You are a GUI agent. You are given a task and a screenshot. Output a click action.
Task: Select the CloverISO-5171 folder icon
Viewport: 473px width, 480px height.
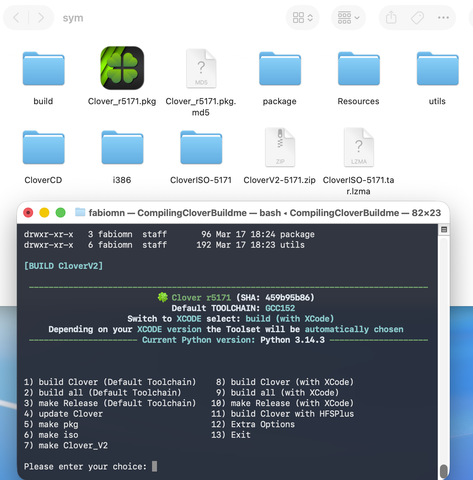pyautogui.click(x=201, y=147)
